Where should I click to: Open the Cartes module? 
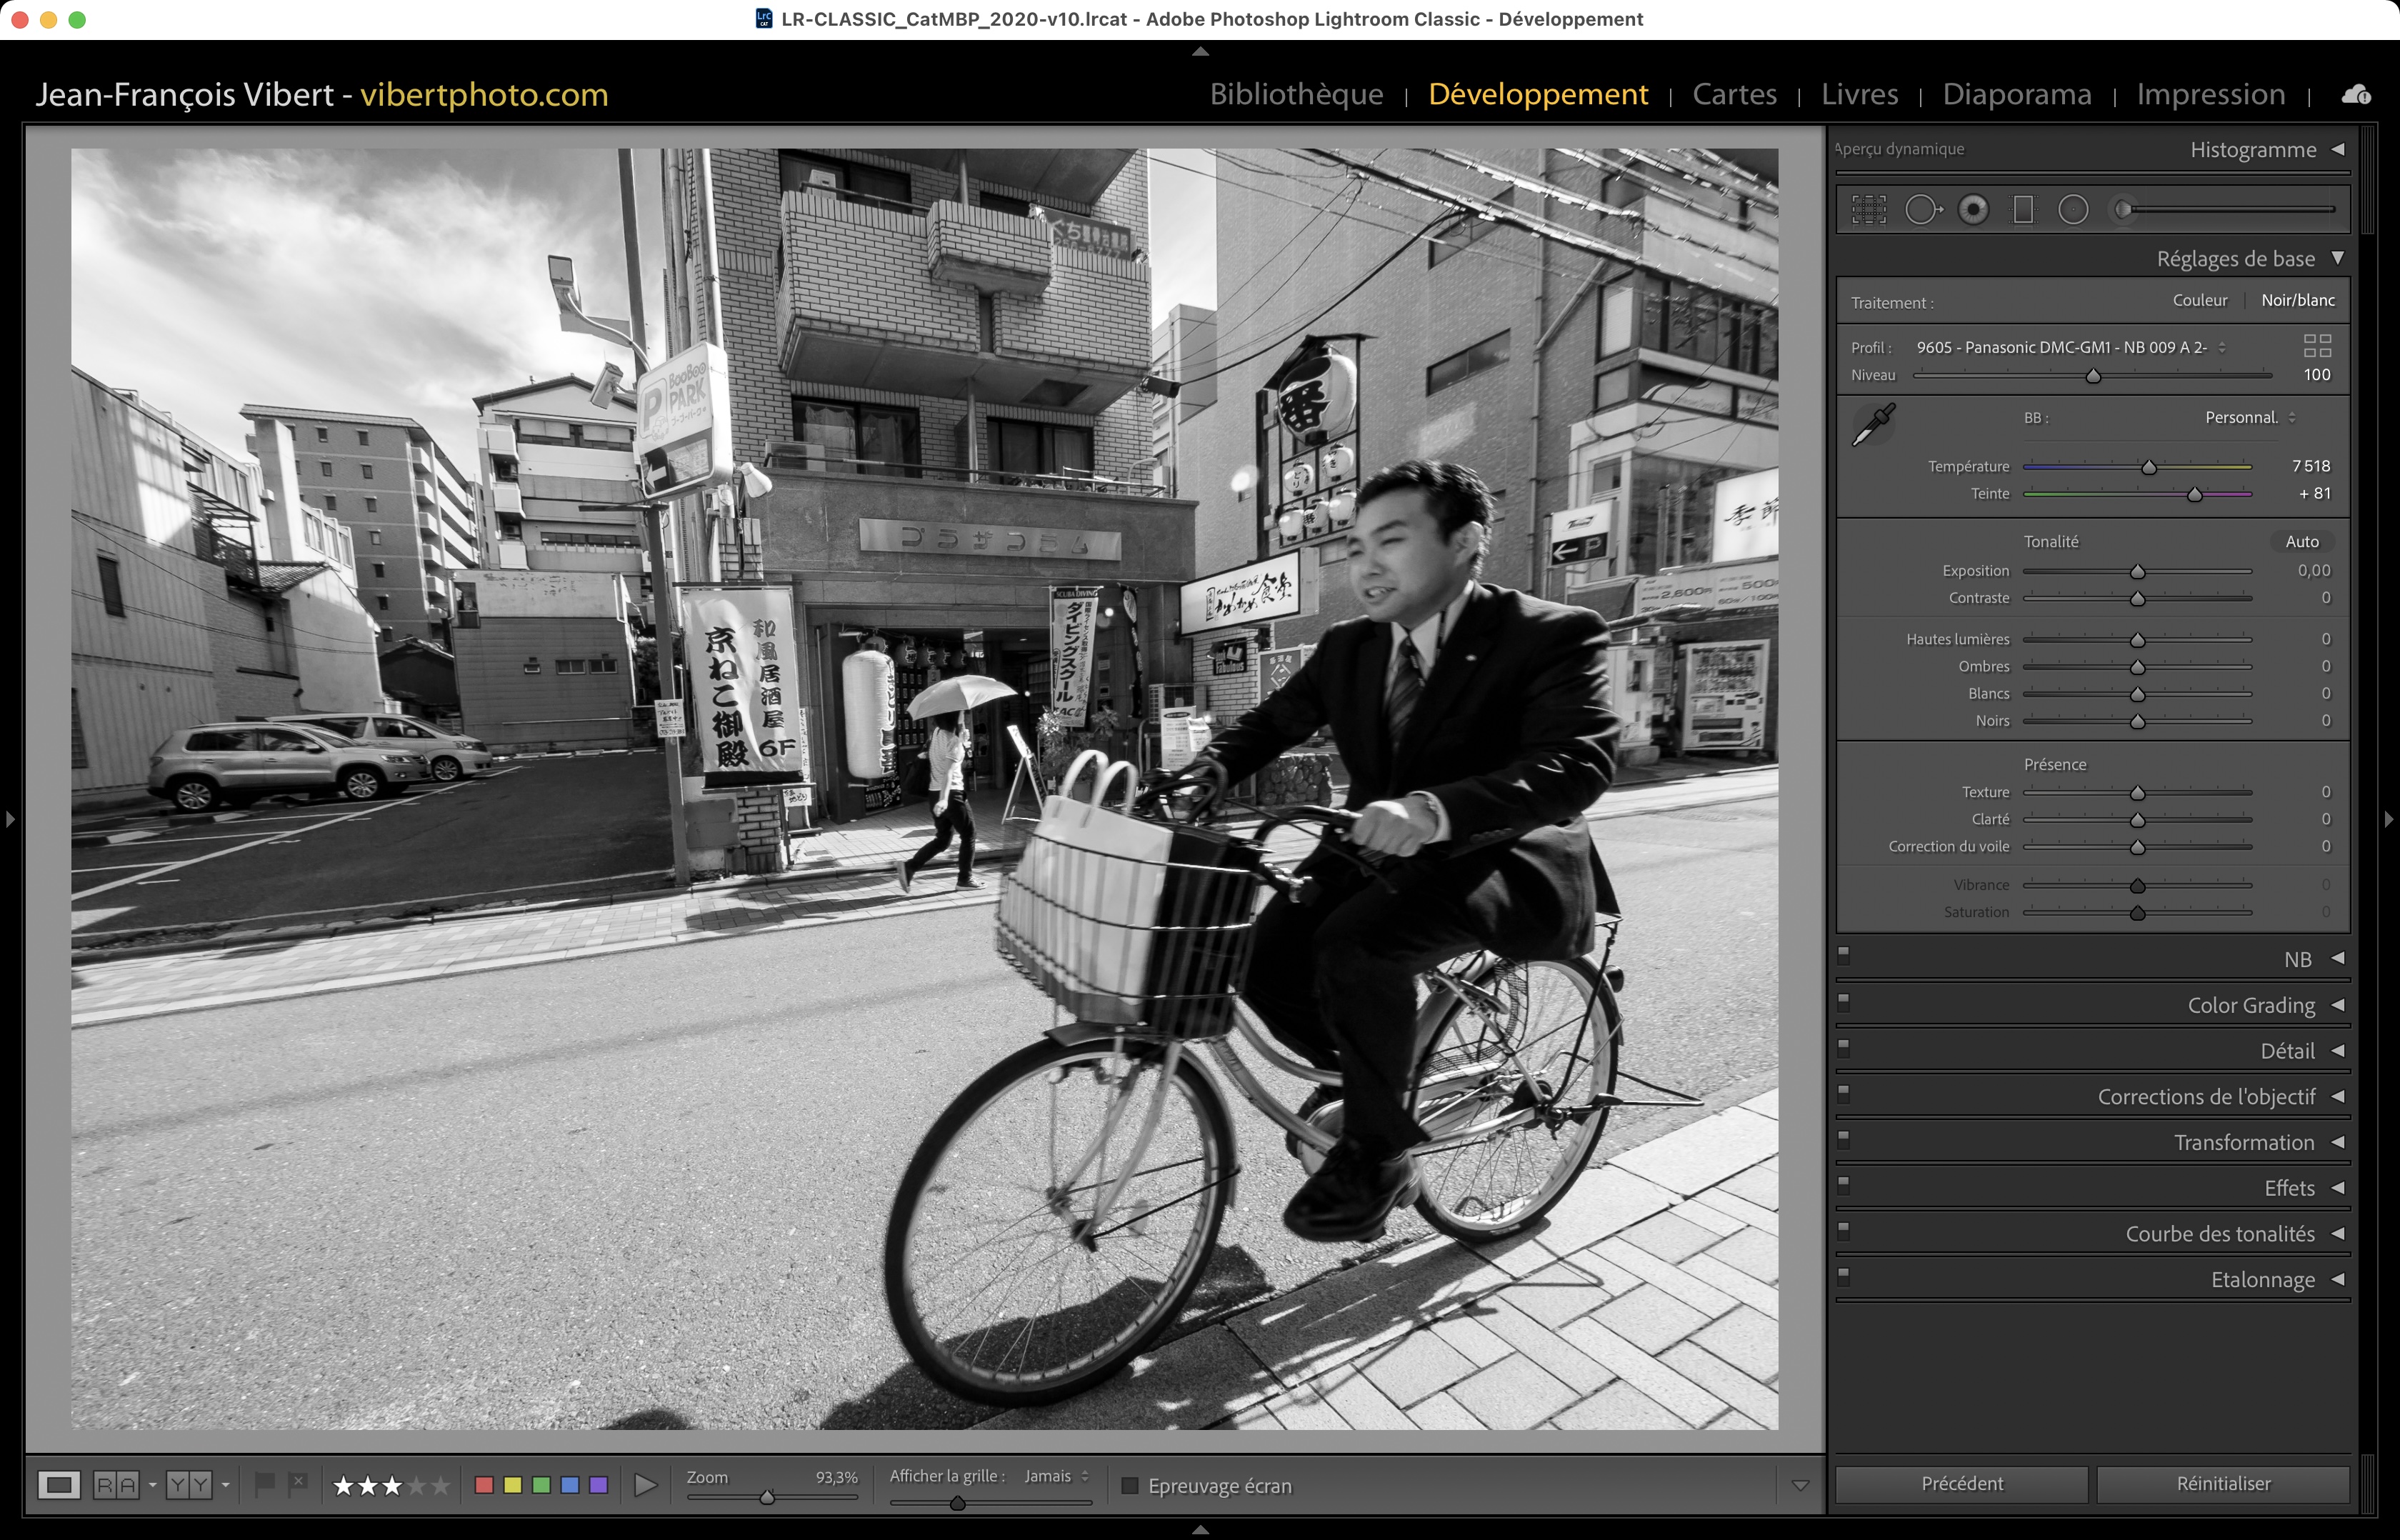pos(1734,94)
